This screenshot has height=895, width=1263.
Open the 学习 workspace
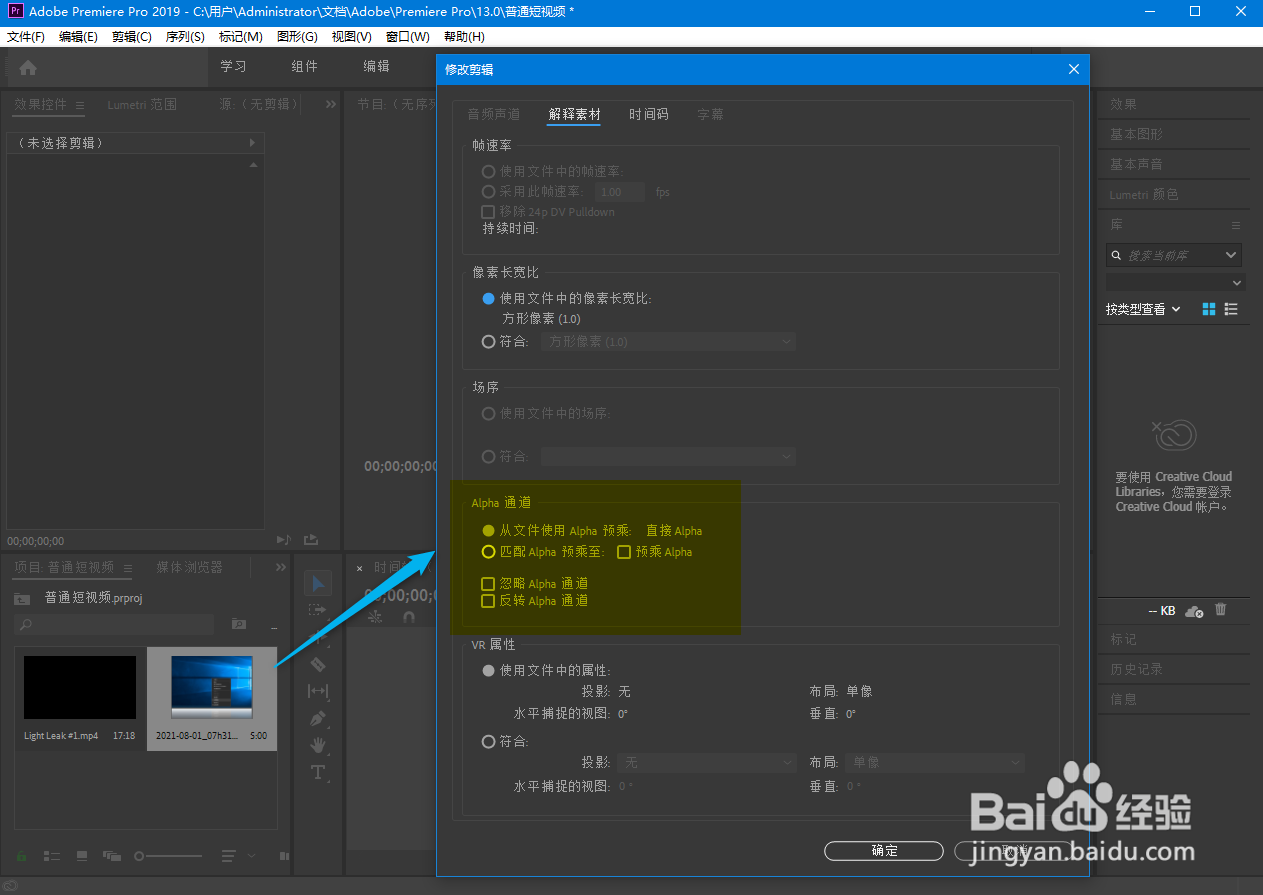tap(233, 66)
